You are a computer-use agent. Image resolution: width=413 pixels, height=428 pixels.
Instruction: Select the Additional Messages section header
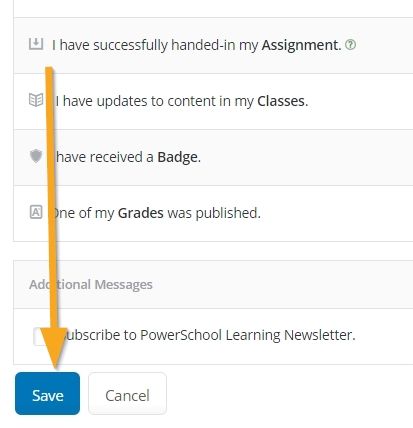coord(91,284)
